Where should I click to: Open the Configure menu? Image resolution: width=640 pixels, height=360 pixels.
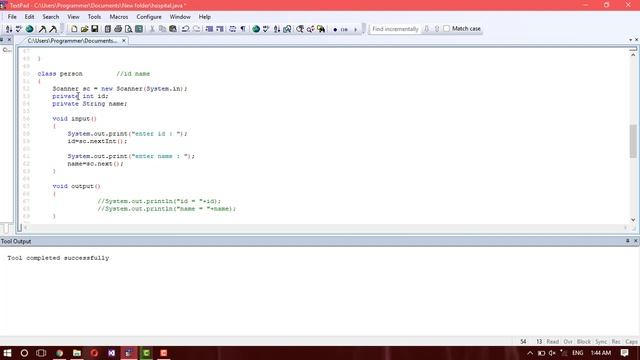click(149, 17)
